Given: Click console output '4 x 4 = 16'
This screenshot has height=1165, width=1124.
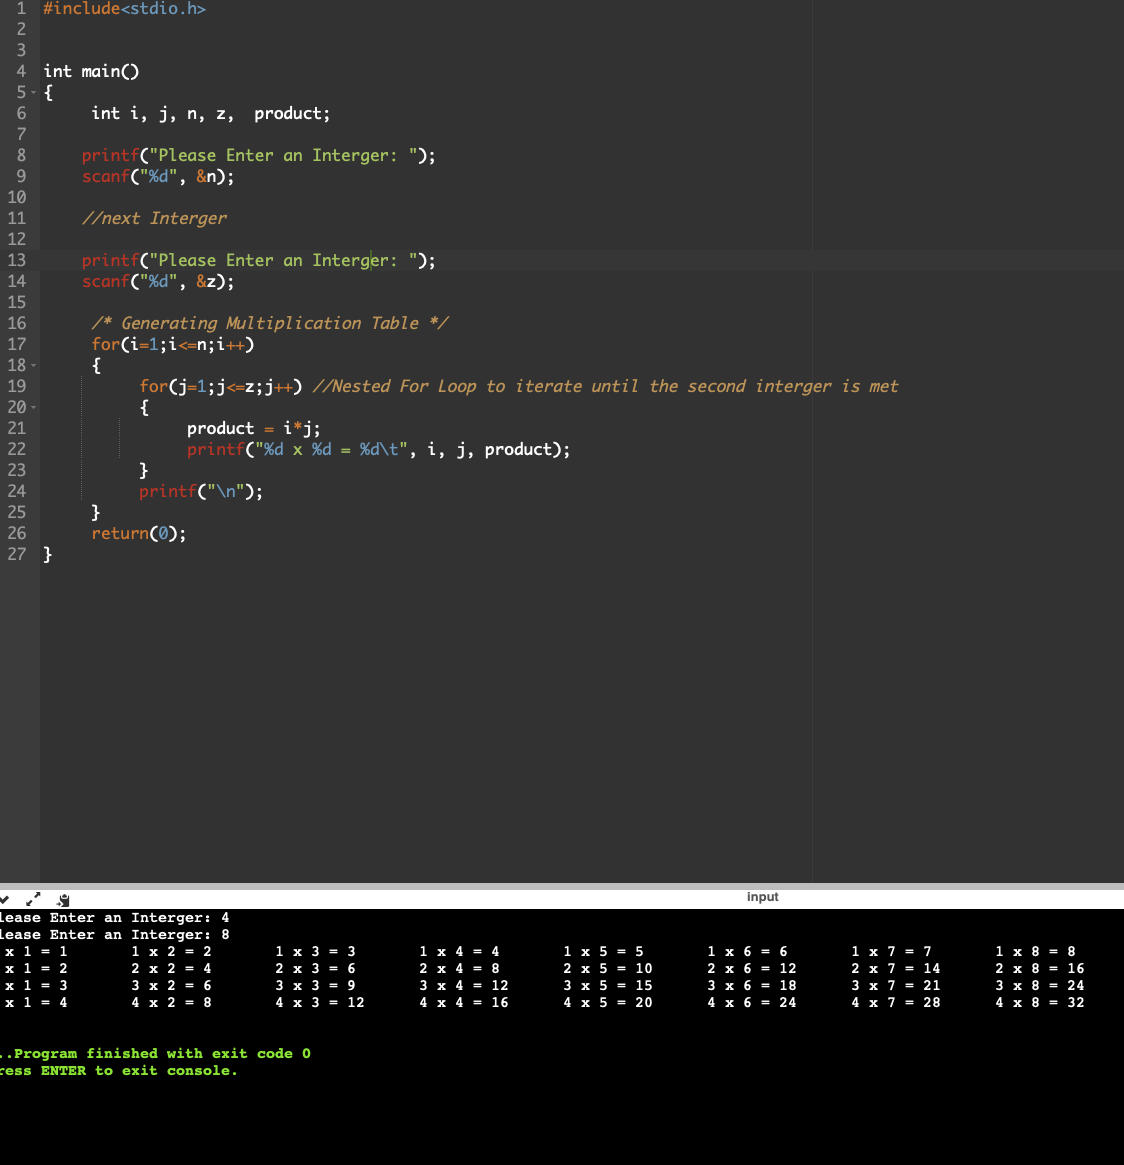Looking at the screenshot, I should pos(464,1003).
